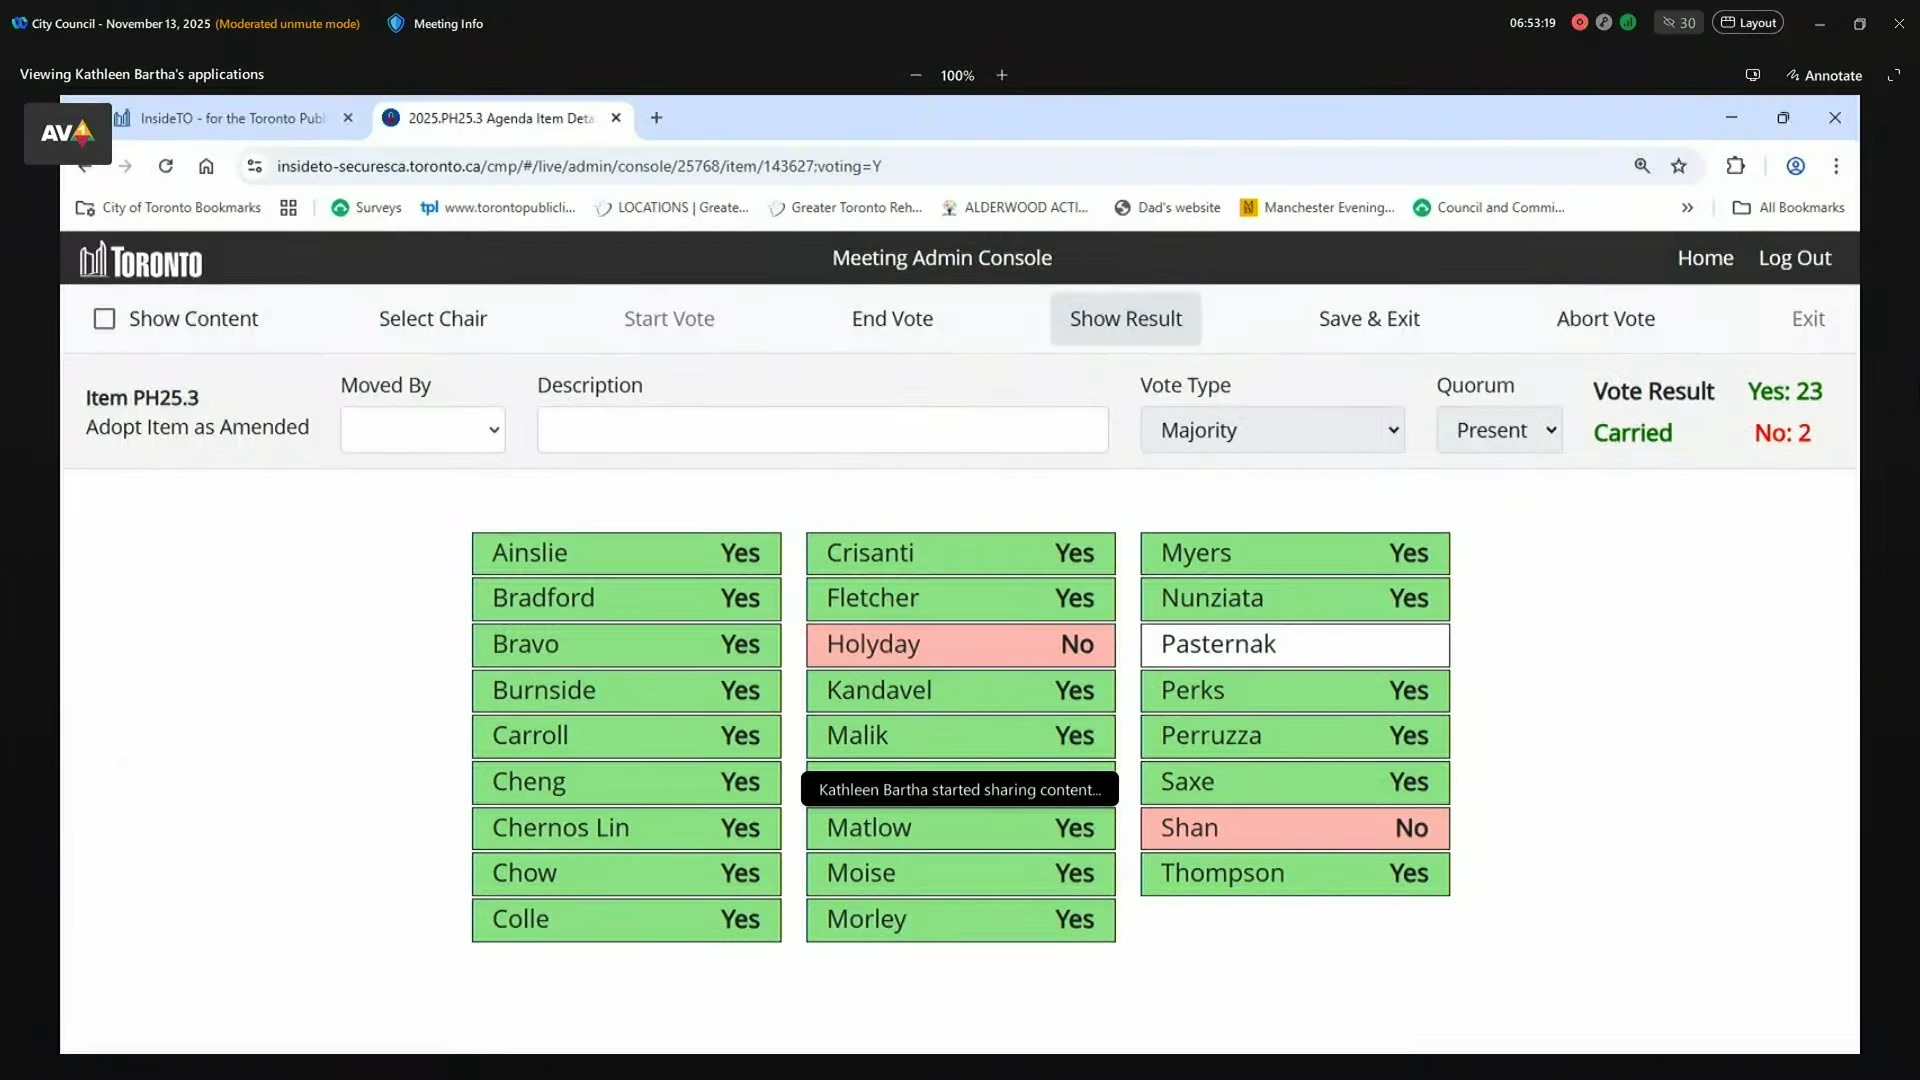Switch to the InsideTO browser tab

pyautogui.click(x=232, y=118)
